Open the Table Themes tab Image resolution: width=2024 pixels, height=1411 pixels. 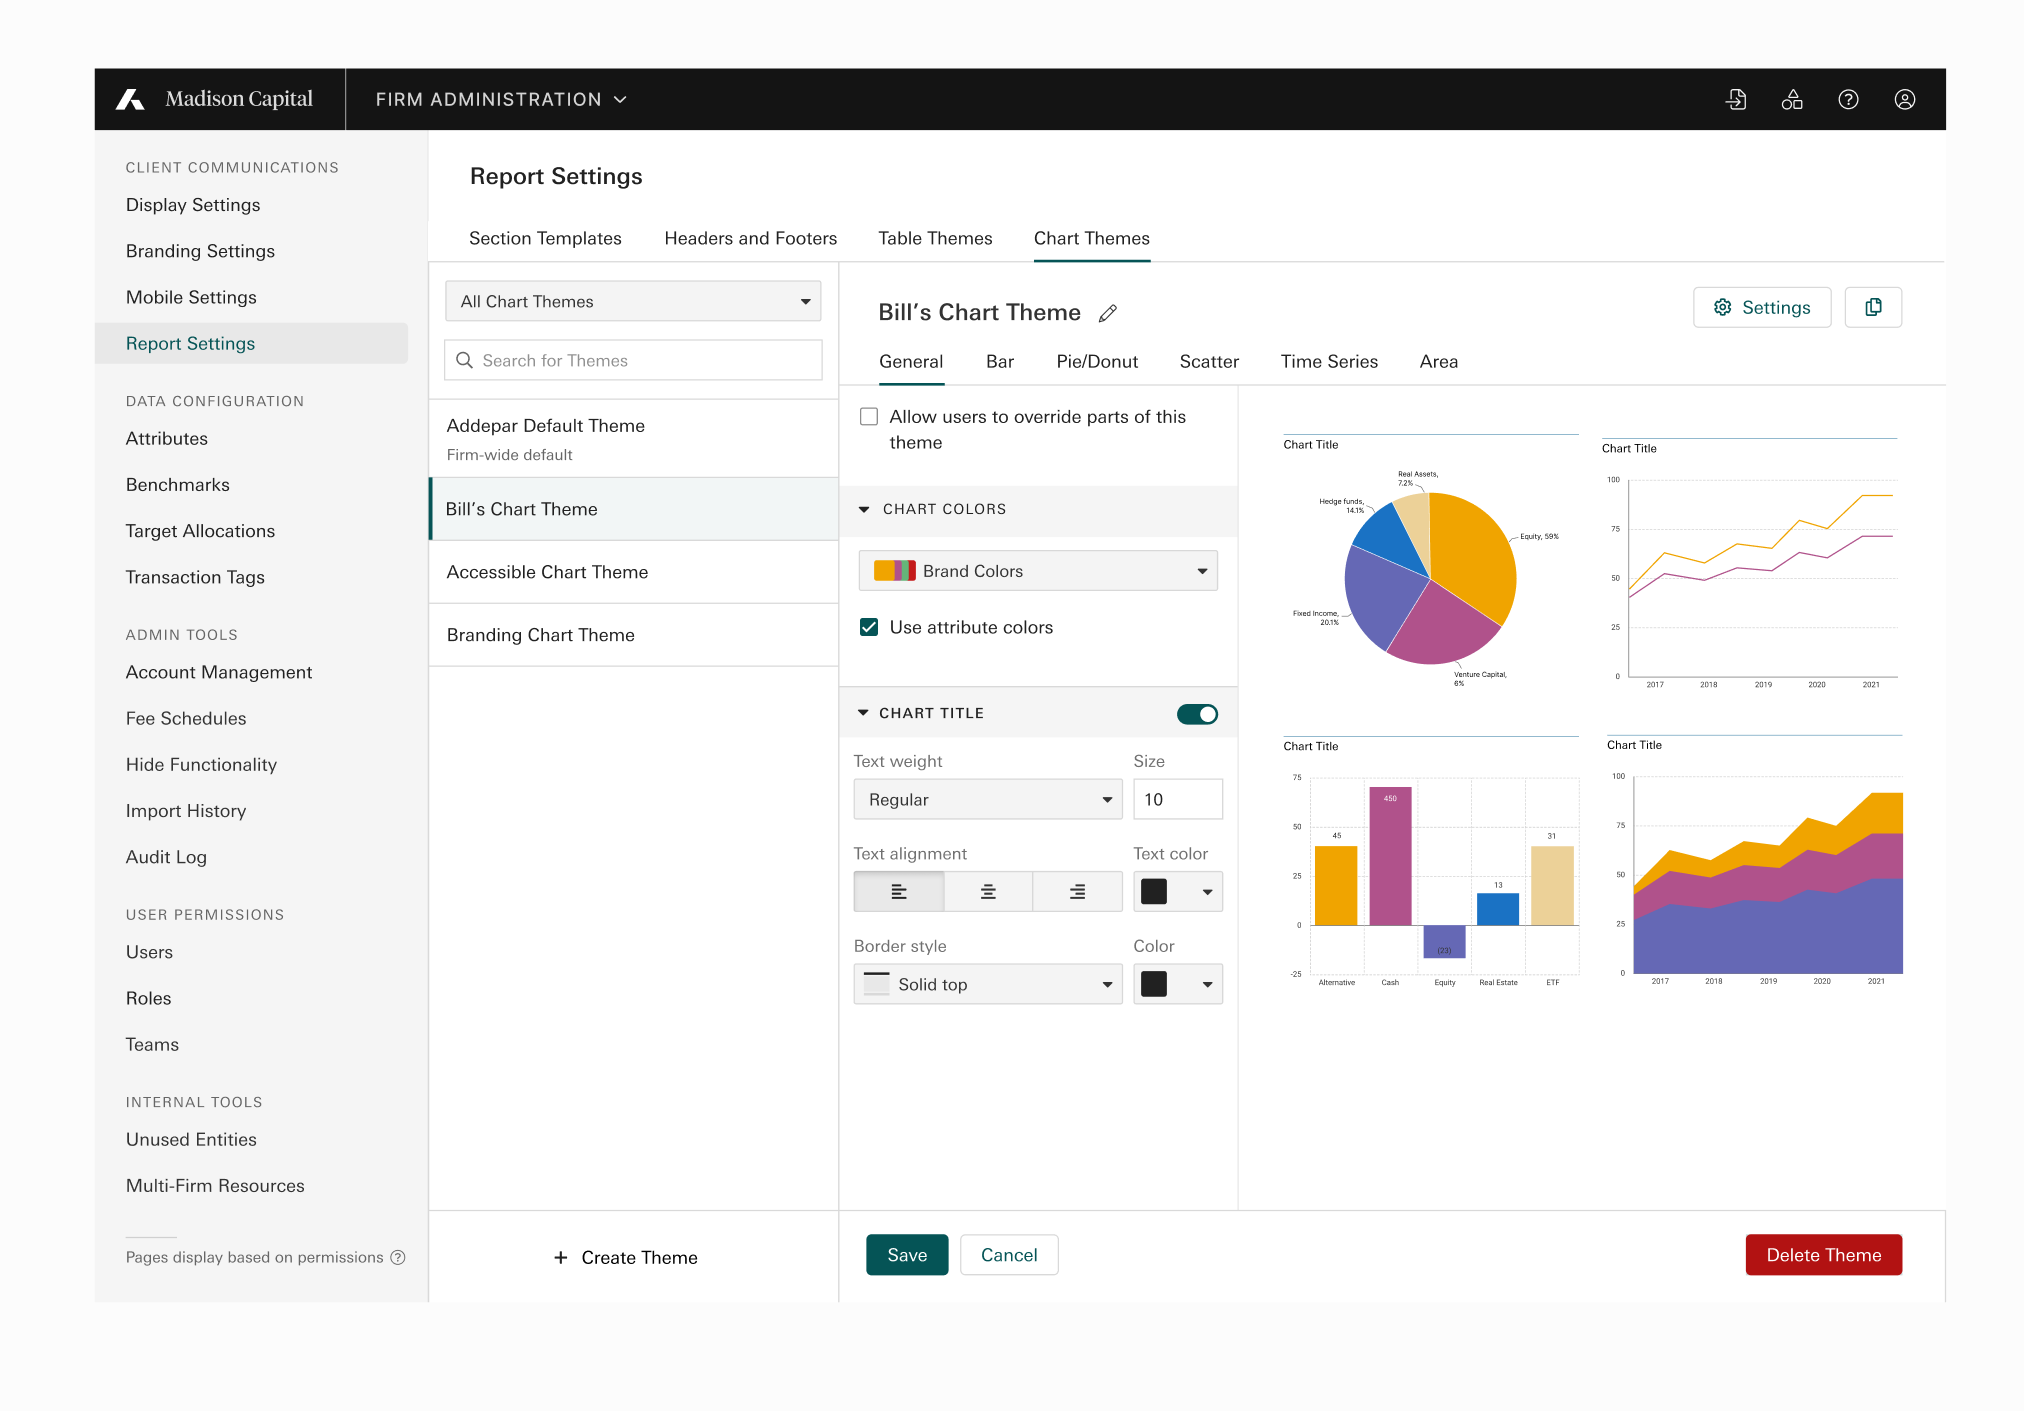pos(934,238)
